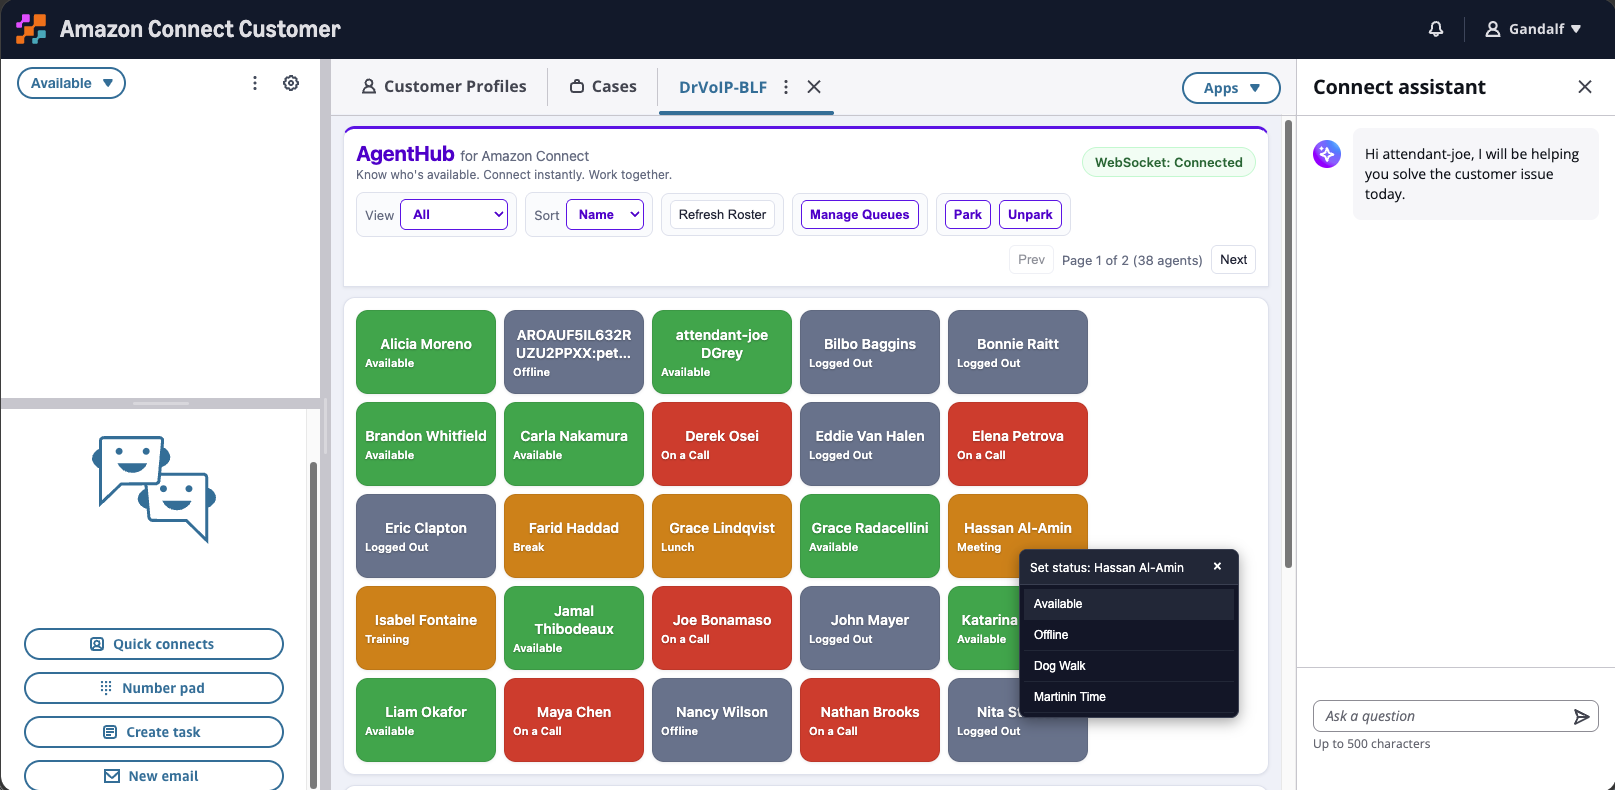Select the Grace Radacellini card
Image resolution: width=1615 pixels, height=790 pixels.
click(870, 536)
